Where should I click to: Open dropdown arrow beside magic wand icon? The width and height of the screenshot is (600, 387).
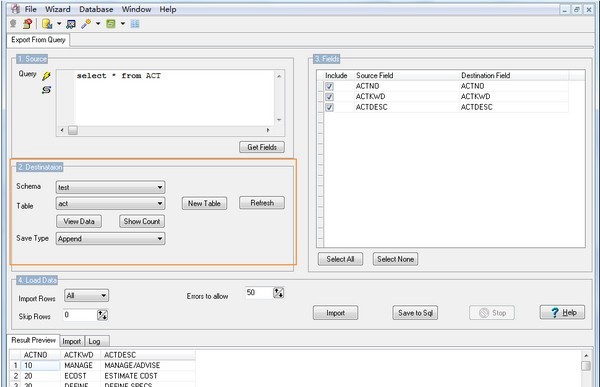click(98, 24)
